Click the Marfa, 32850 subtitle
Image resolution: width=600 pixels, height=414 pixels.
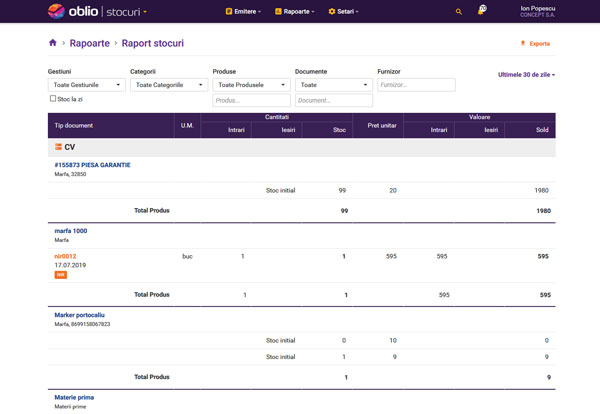pyautogui.click(x=70, y=174)
